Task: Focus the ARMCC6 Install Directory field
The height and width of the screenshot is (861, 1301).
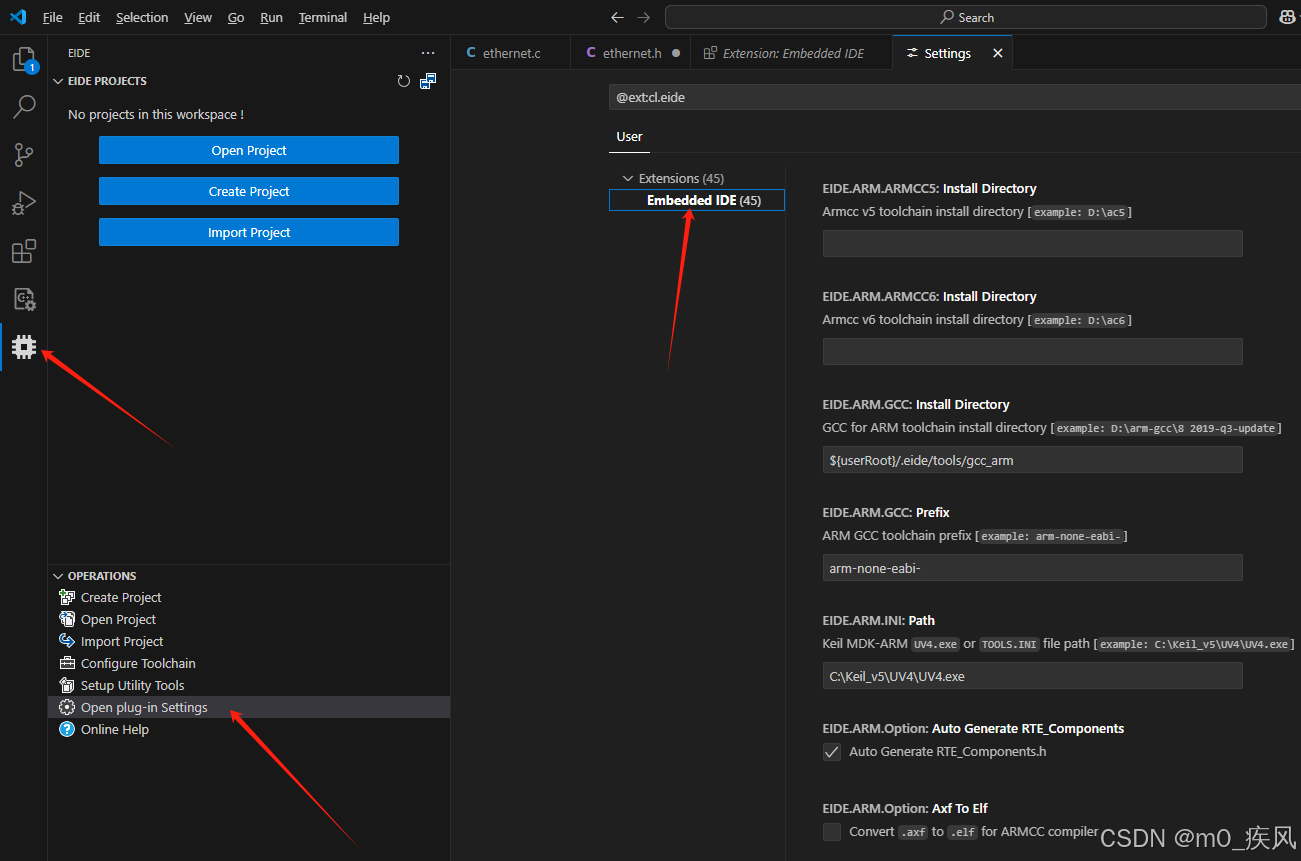Action: pos(1032,351)
